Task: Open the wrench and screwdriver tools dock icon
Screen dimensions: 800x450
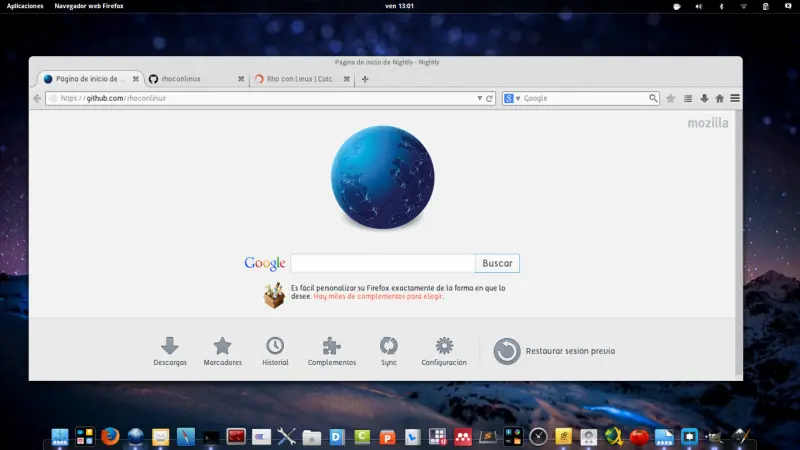Action: [286, 437]
